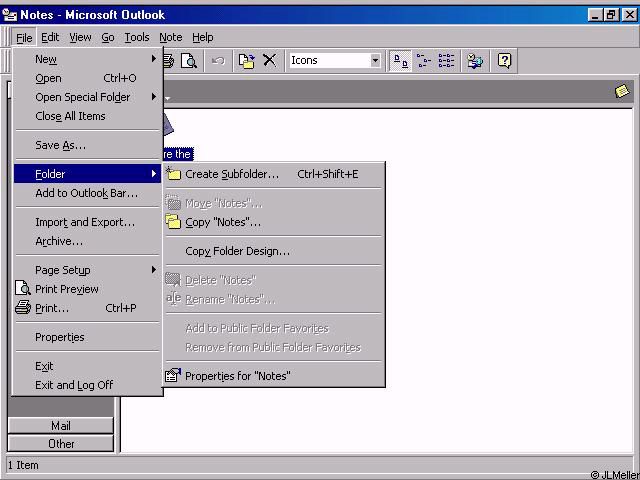Open the Tools menu
Image resolution: width=640 pixels, height=480 pixels.
point(137,38)
